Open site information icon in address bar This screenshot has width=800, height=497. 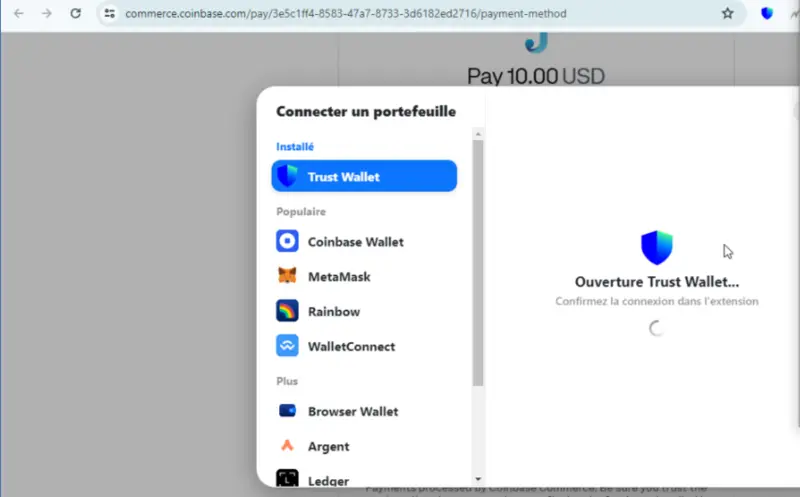(x=109, y=13)
